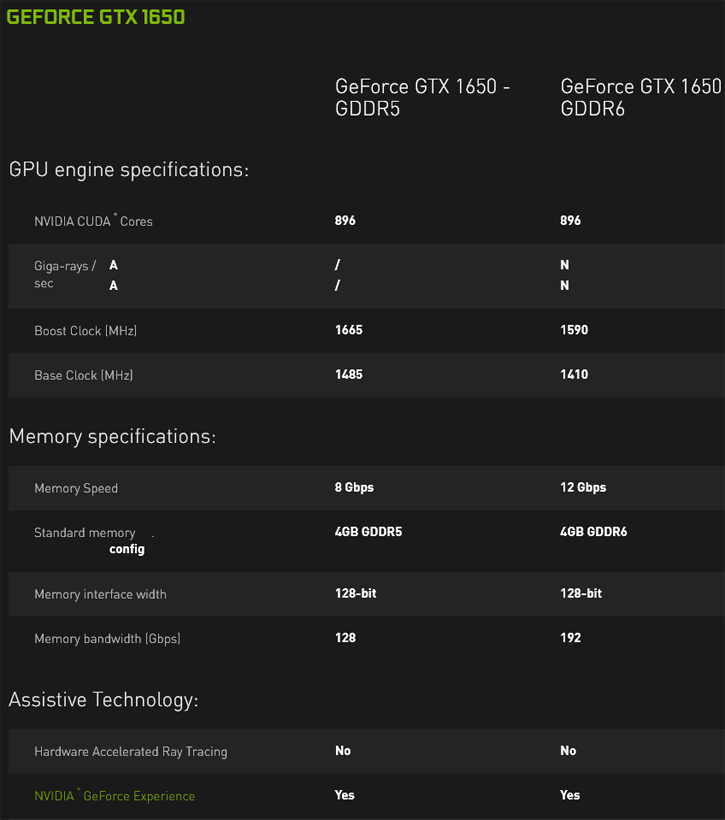The width and height of the screenshot is (725, 820).
Task: Click the 1665 boost clock value
Action: [x=349, y=329]
